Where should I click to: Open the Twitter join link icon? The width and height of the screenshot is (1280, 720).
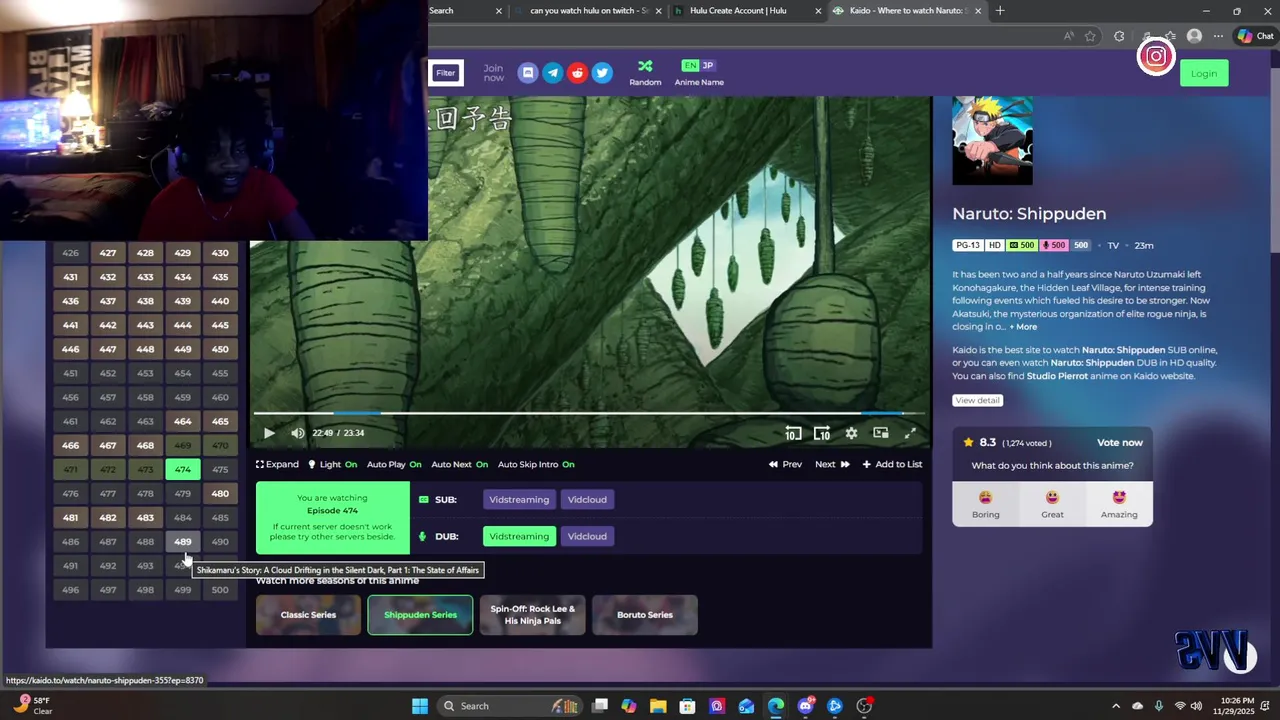click(x=602, y=73)
